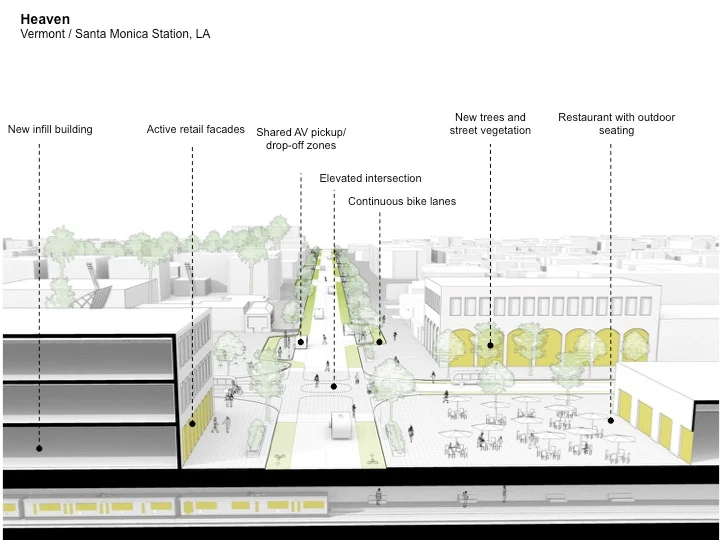Click the "Heaven" title text
Screen dimensions: 720x540
click(x=45, y=18)
